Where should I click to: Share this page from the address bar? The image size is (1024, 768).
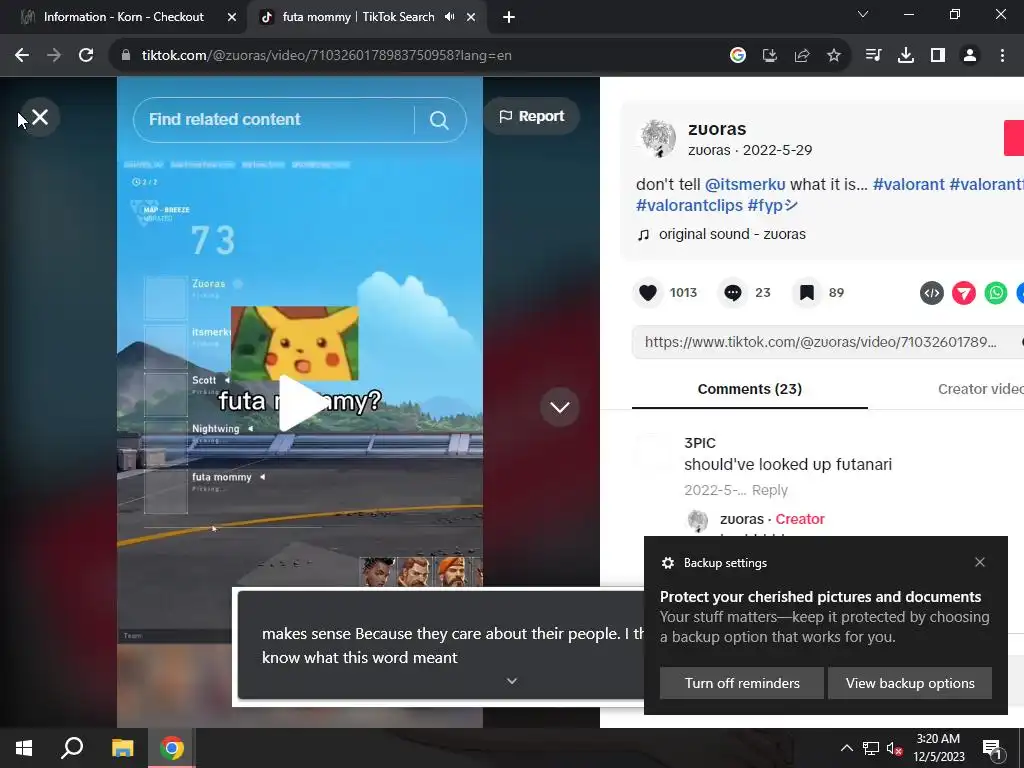coord(802,56)
